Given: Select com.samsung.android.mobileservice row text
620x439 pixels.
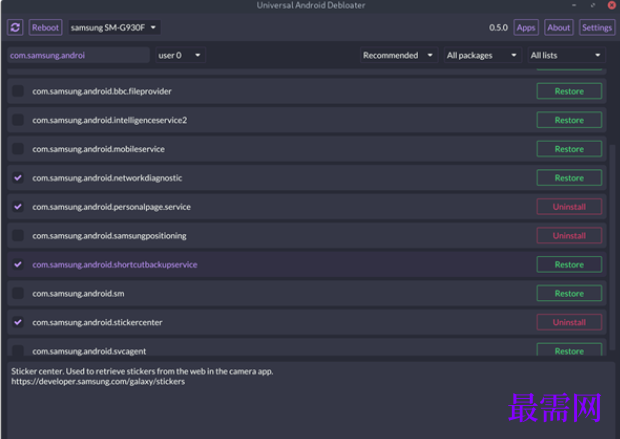Looking at the screenshot, I should pyautogui.click(x=98, y=149).
